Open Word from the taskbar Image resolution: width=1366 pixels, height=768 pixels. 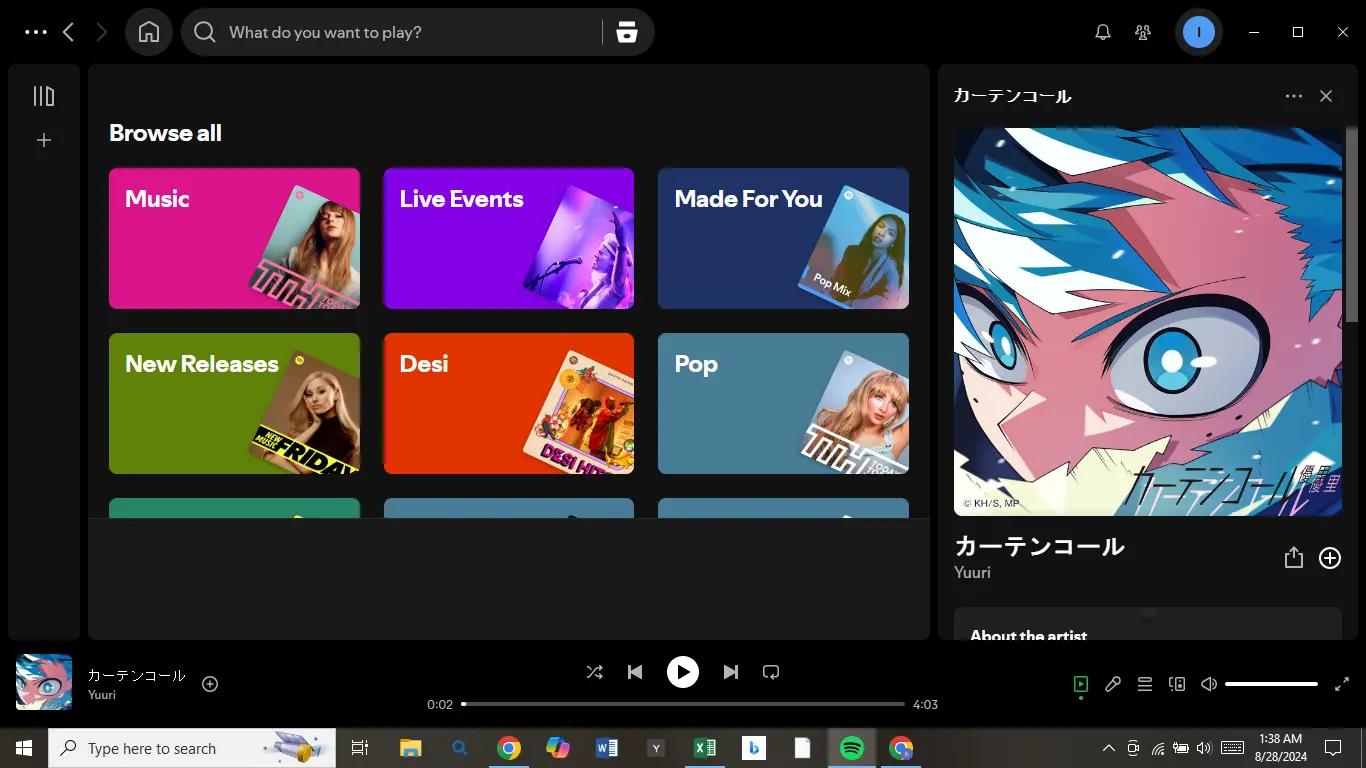click(606, 748)
